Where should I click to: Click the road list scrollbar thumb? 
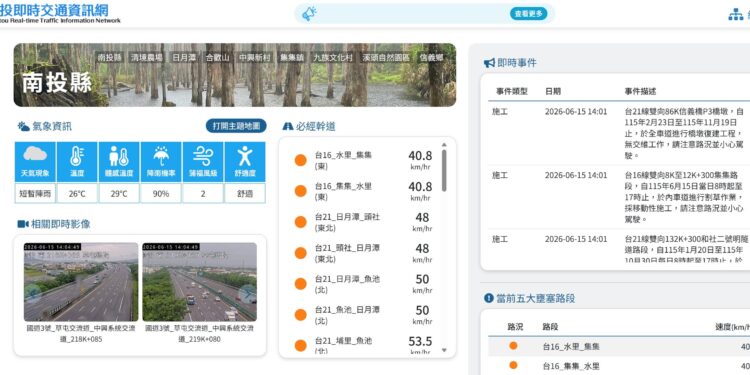click(444, 170)
